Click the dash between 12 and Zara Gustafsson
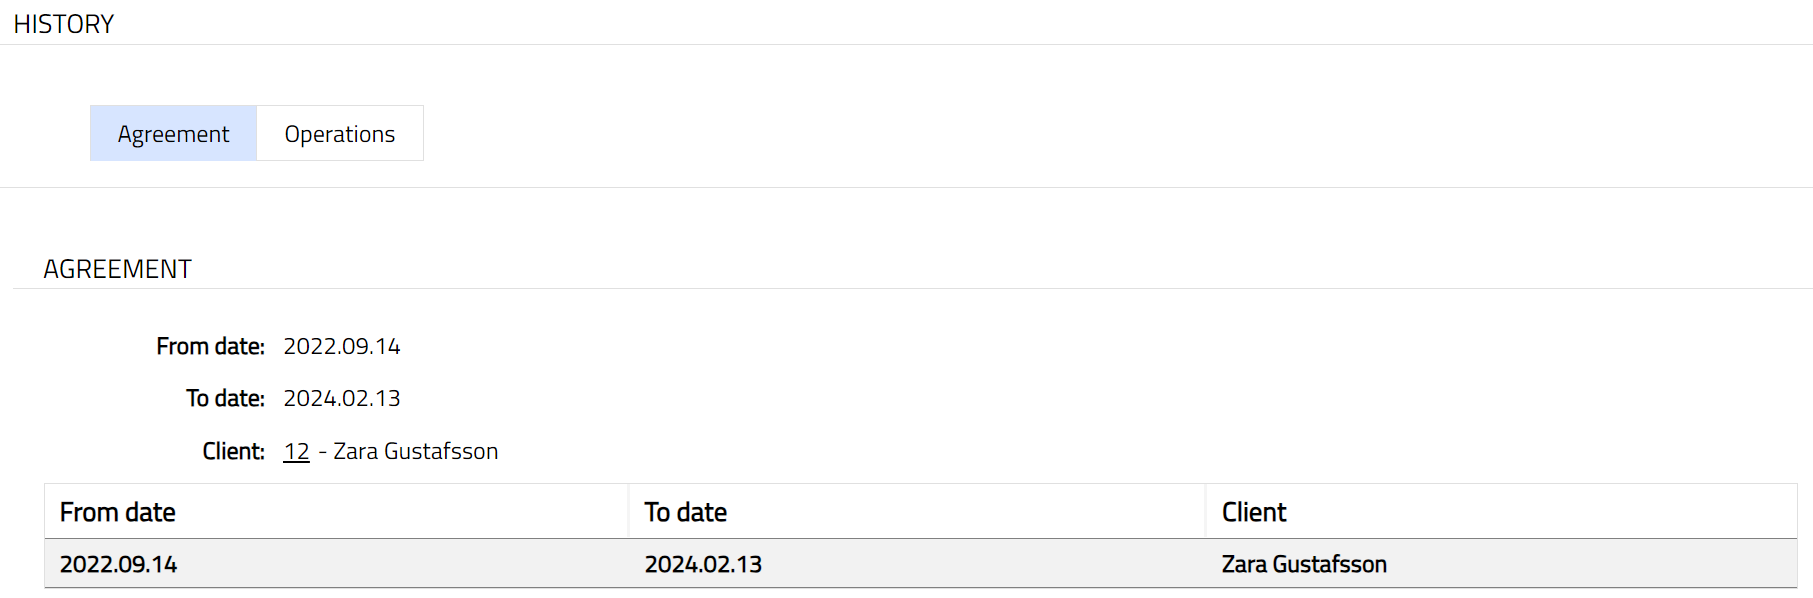The image size is (1813, 598). 322,452
